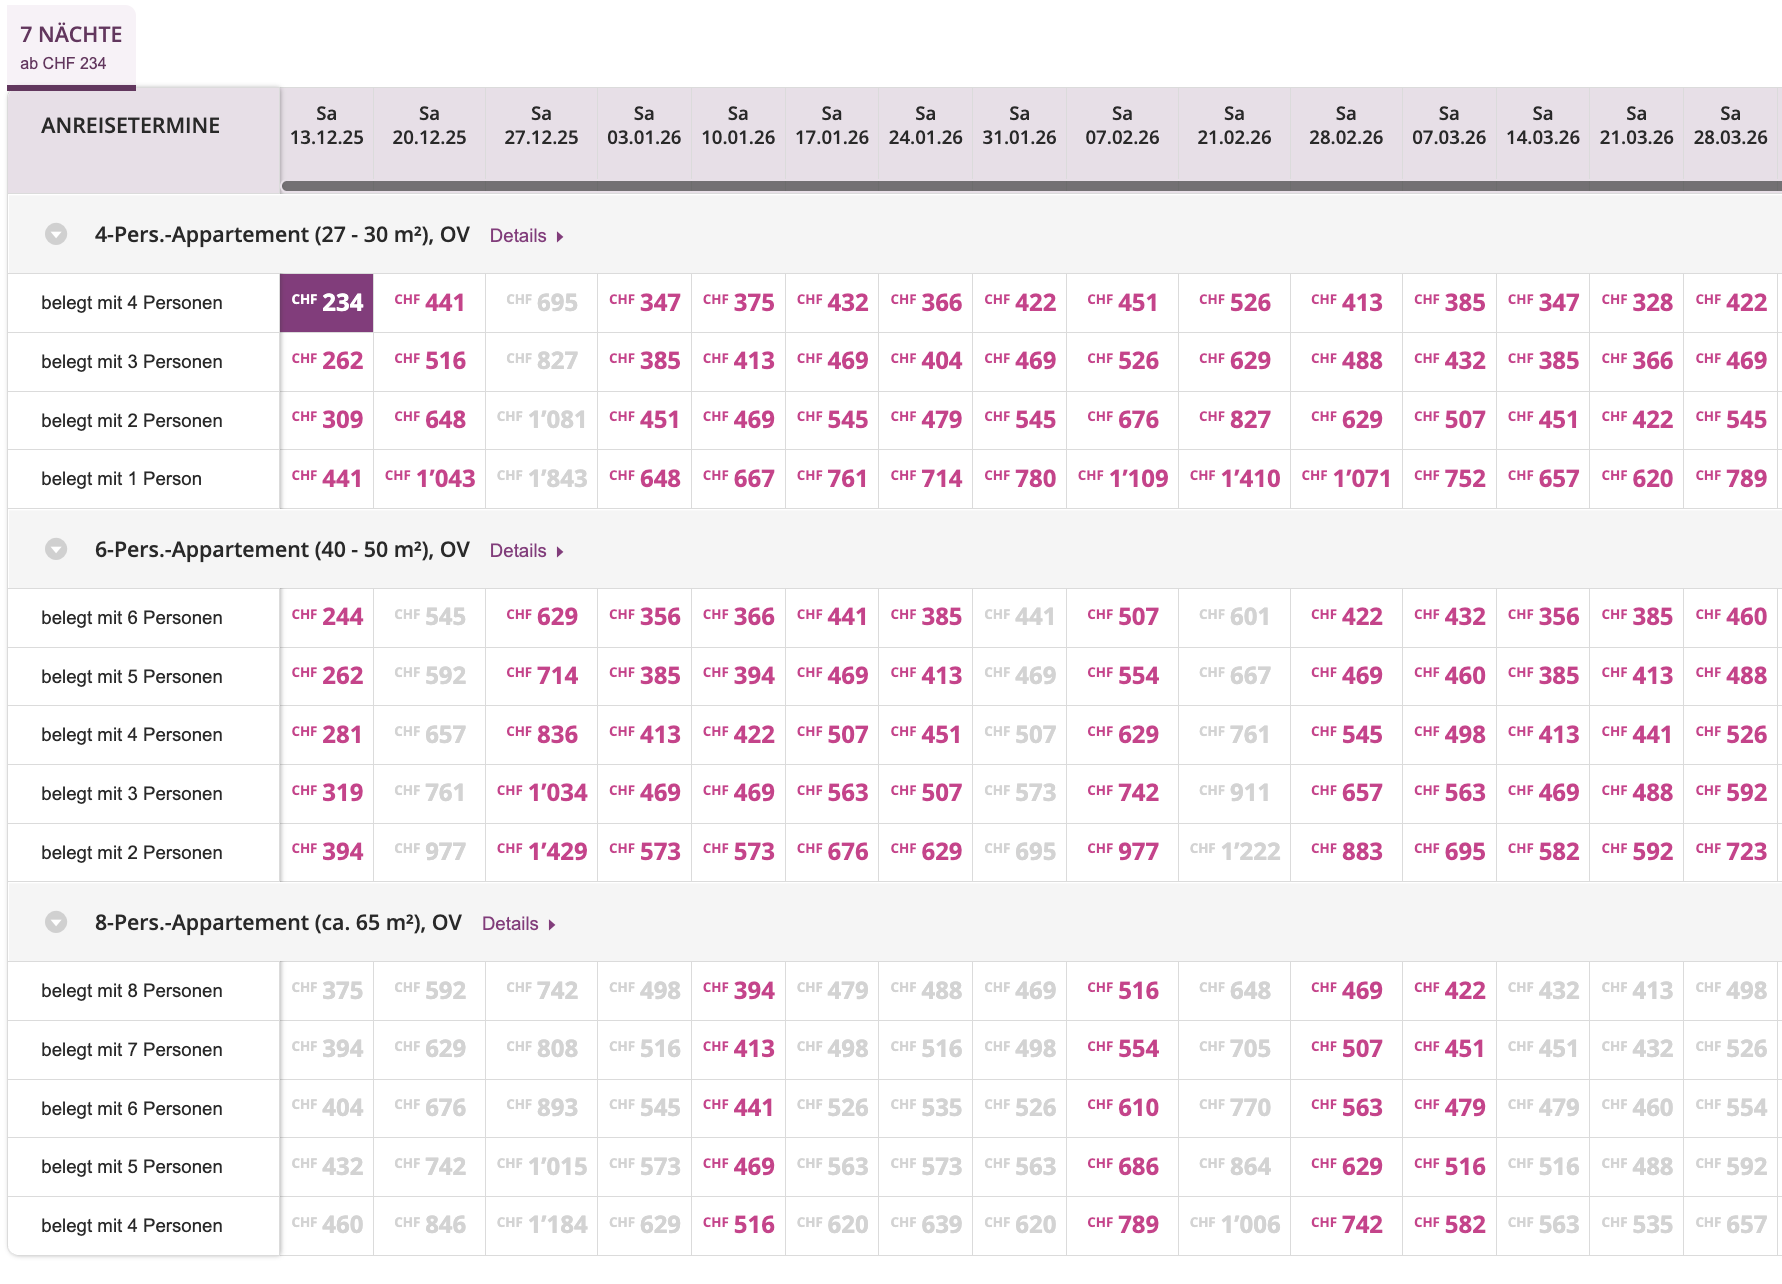Select CHF 244 for 6 persons on 13.12.25
This screenshot has height=1284, width=1782.
327,617
